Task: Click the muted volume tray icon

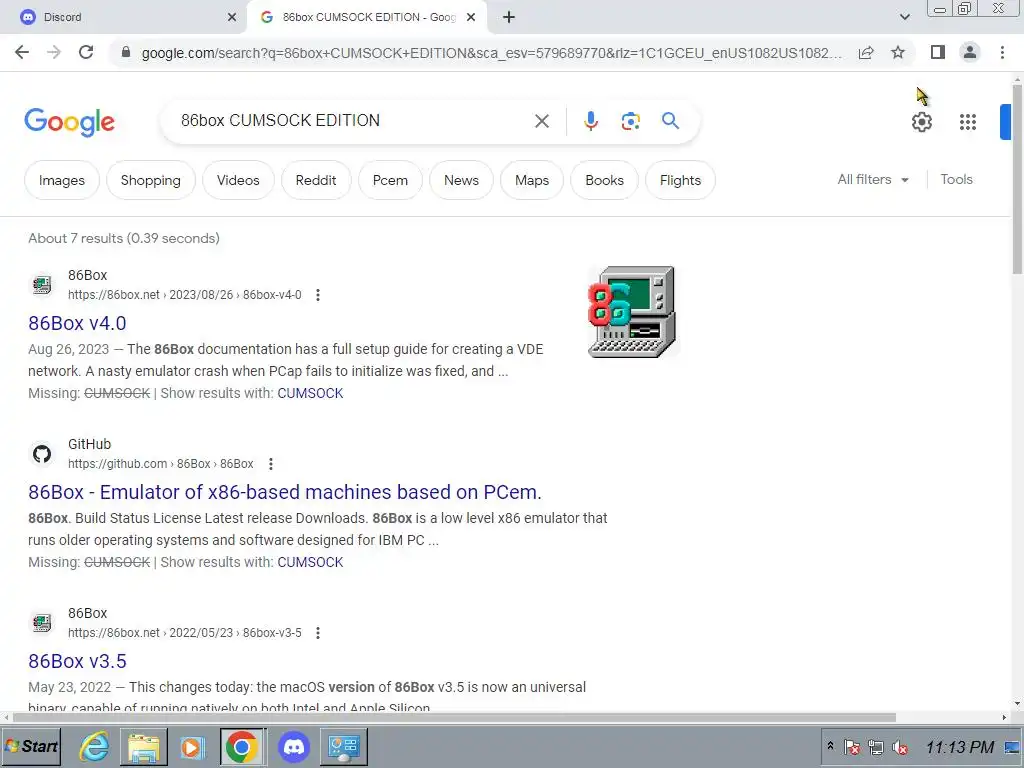Action: 900,747
